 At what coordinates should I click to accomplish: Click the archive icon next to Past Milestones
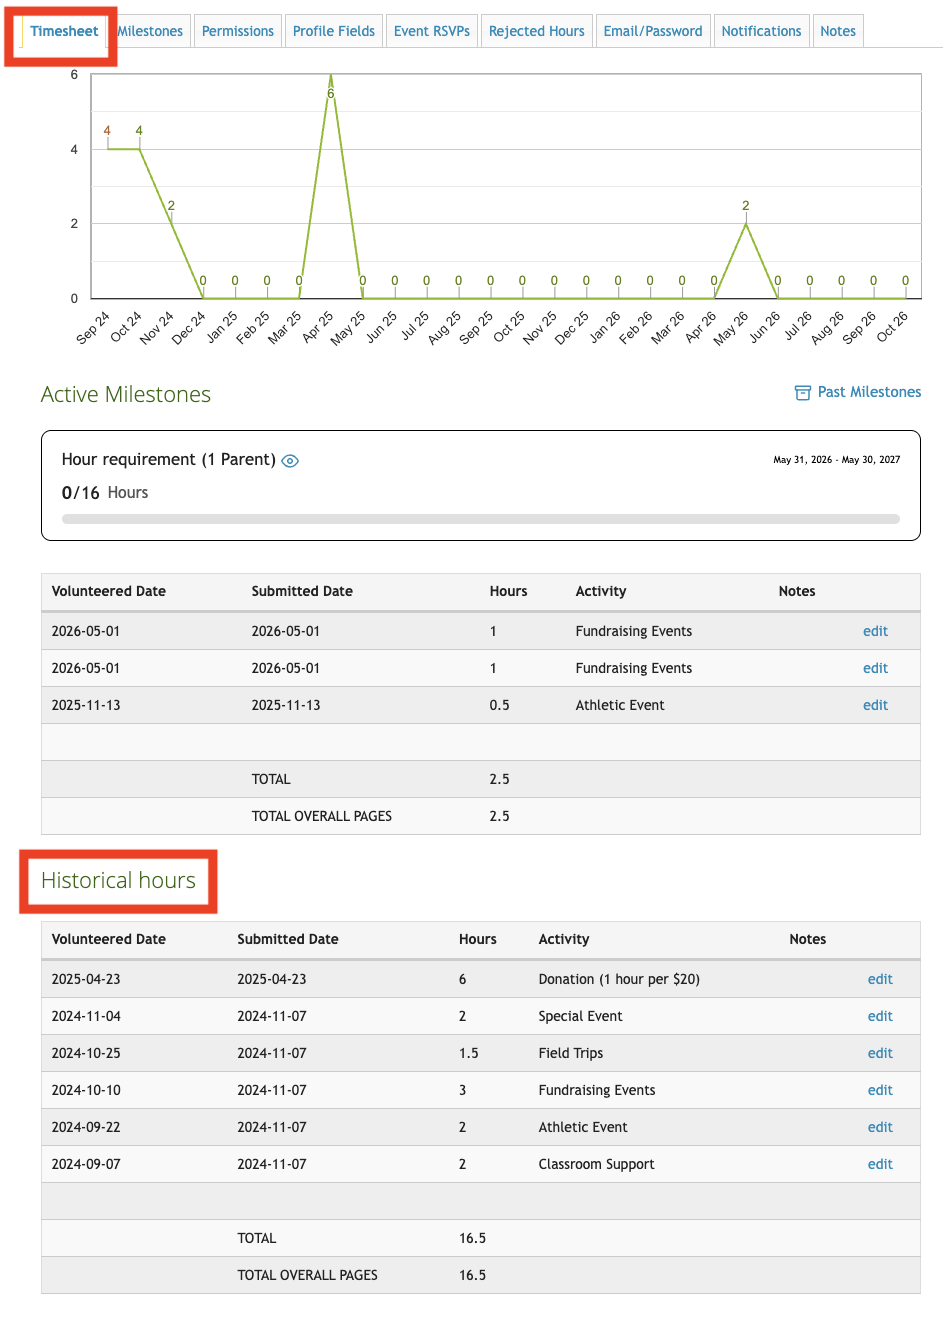coord(802,393)
